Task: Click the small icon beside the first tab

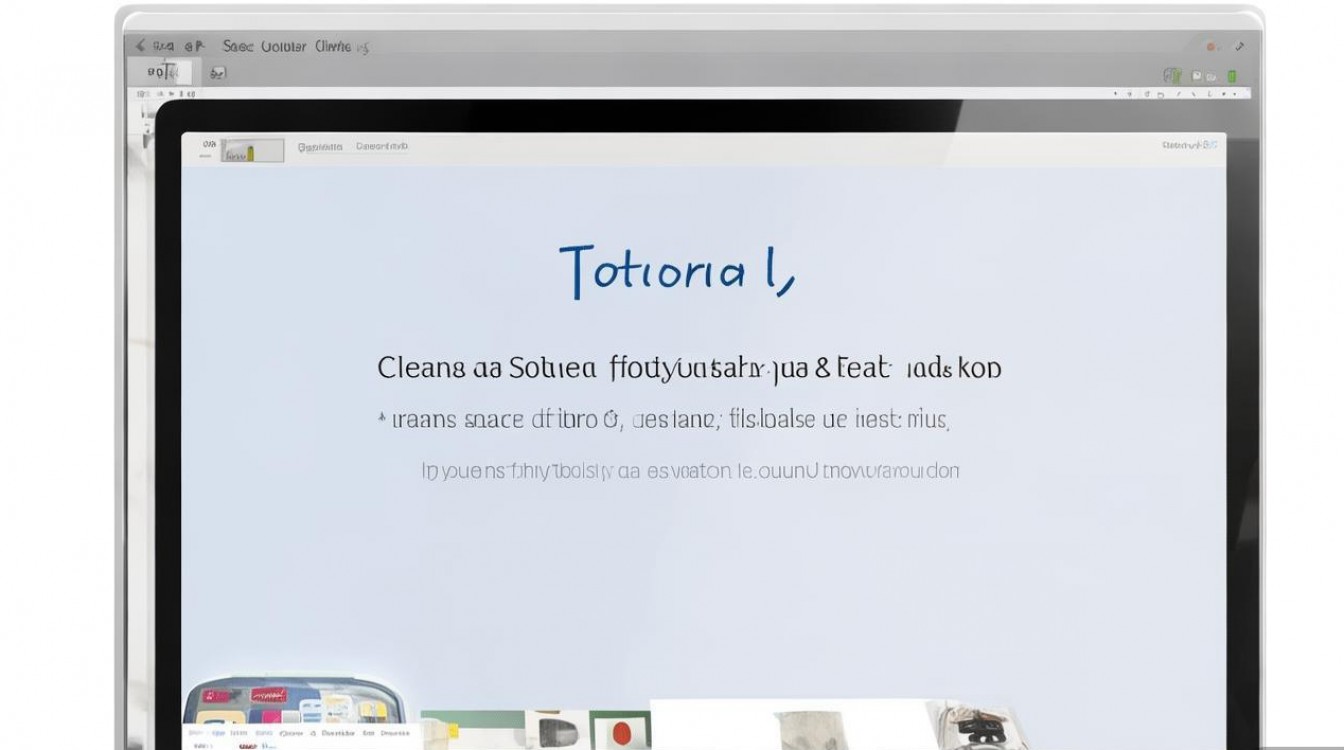Action: (x=218, y=73)
